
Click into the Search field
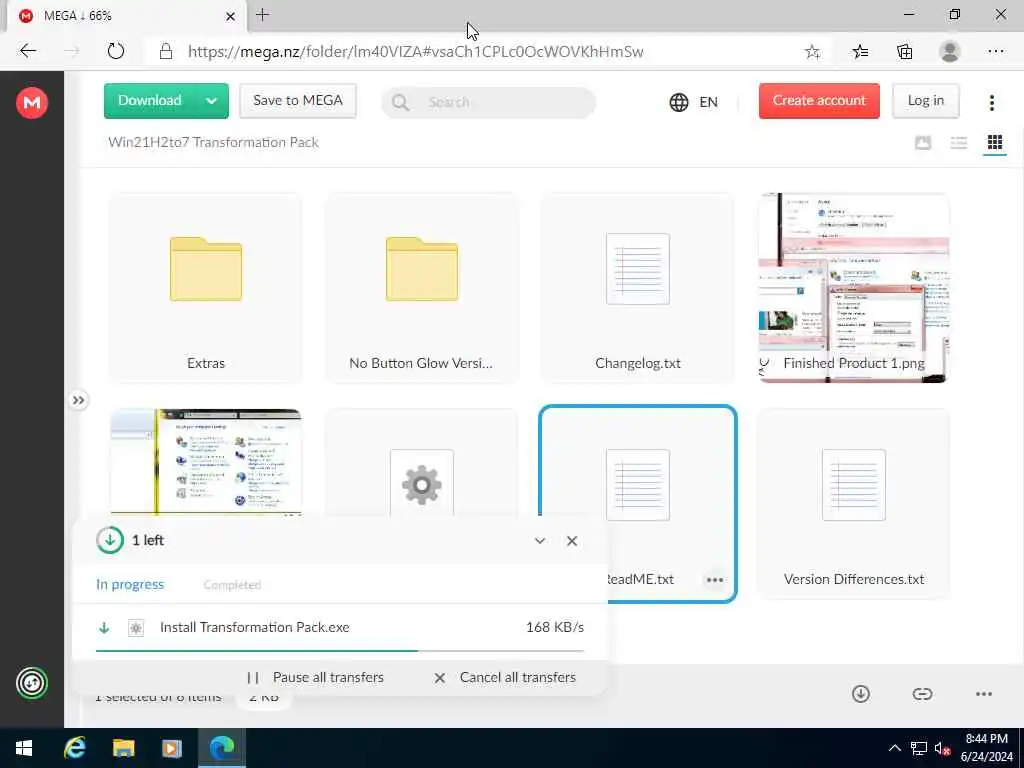coord(488,103)
